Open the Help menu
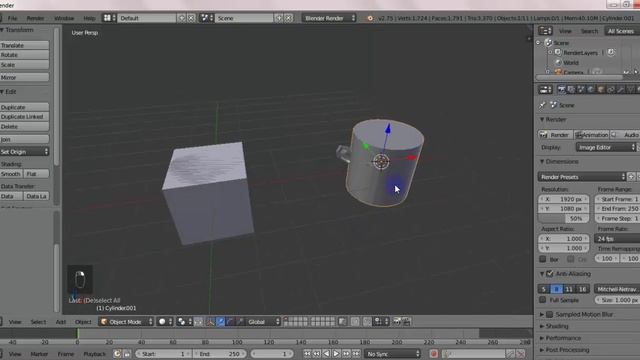Screen dimensions: 640x360 [89, 18]
